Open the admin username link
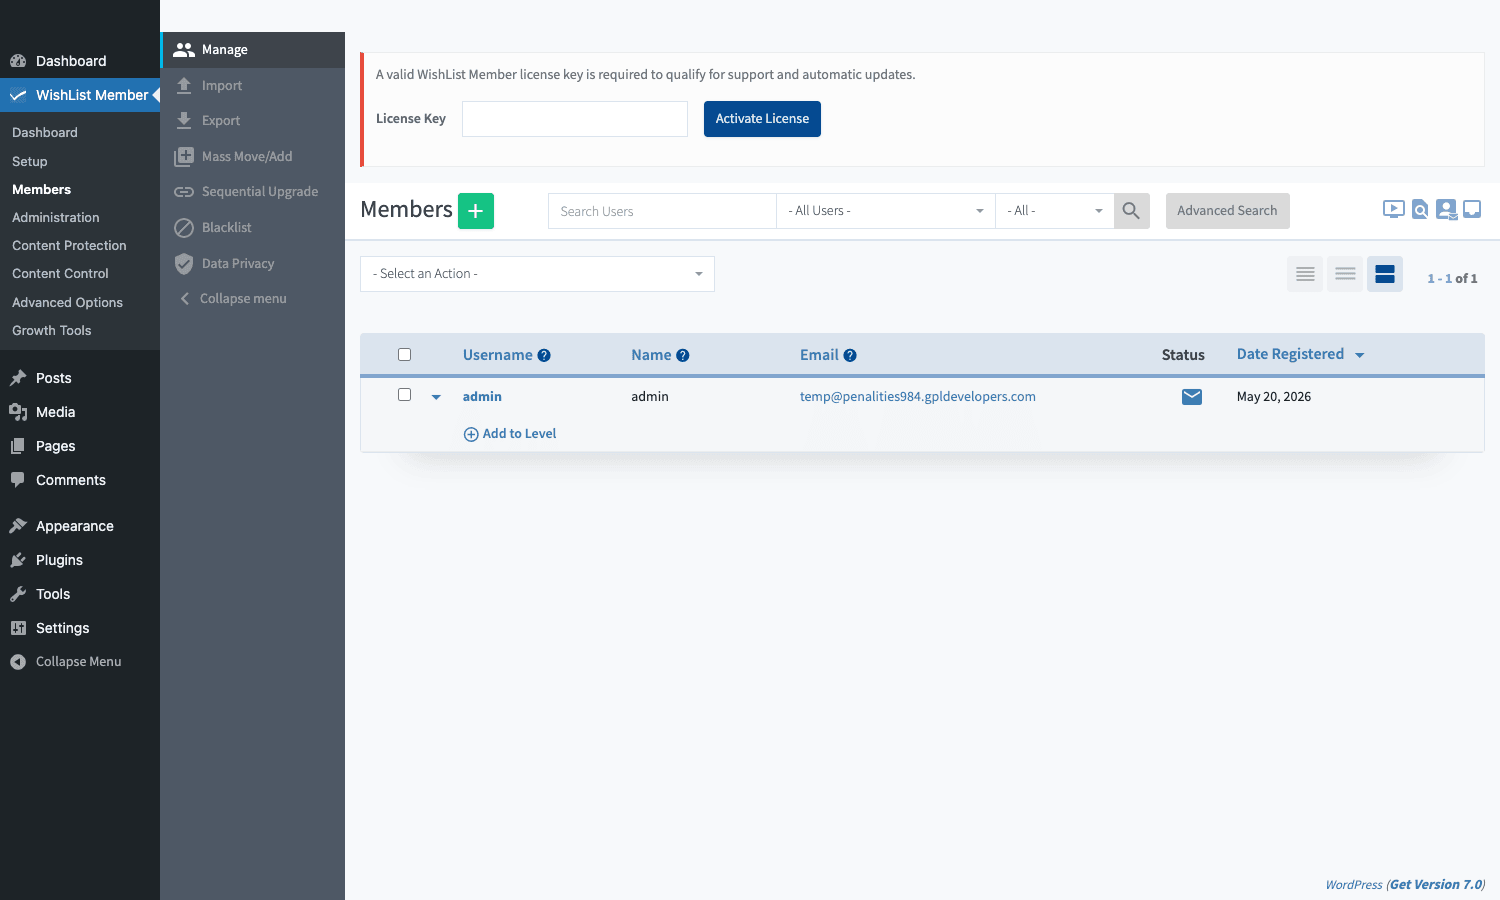This screenshot has width=1500, height=900. pos(482,397)
